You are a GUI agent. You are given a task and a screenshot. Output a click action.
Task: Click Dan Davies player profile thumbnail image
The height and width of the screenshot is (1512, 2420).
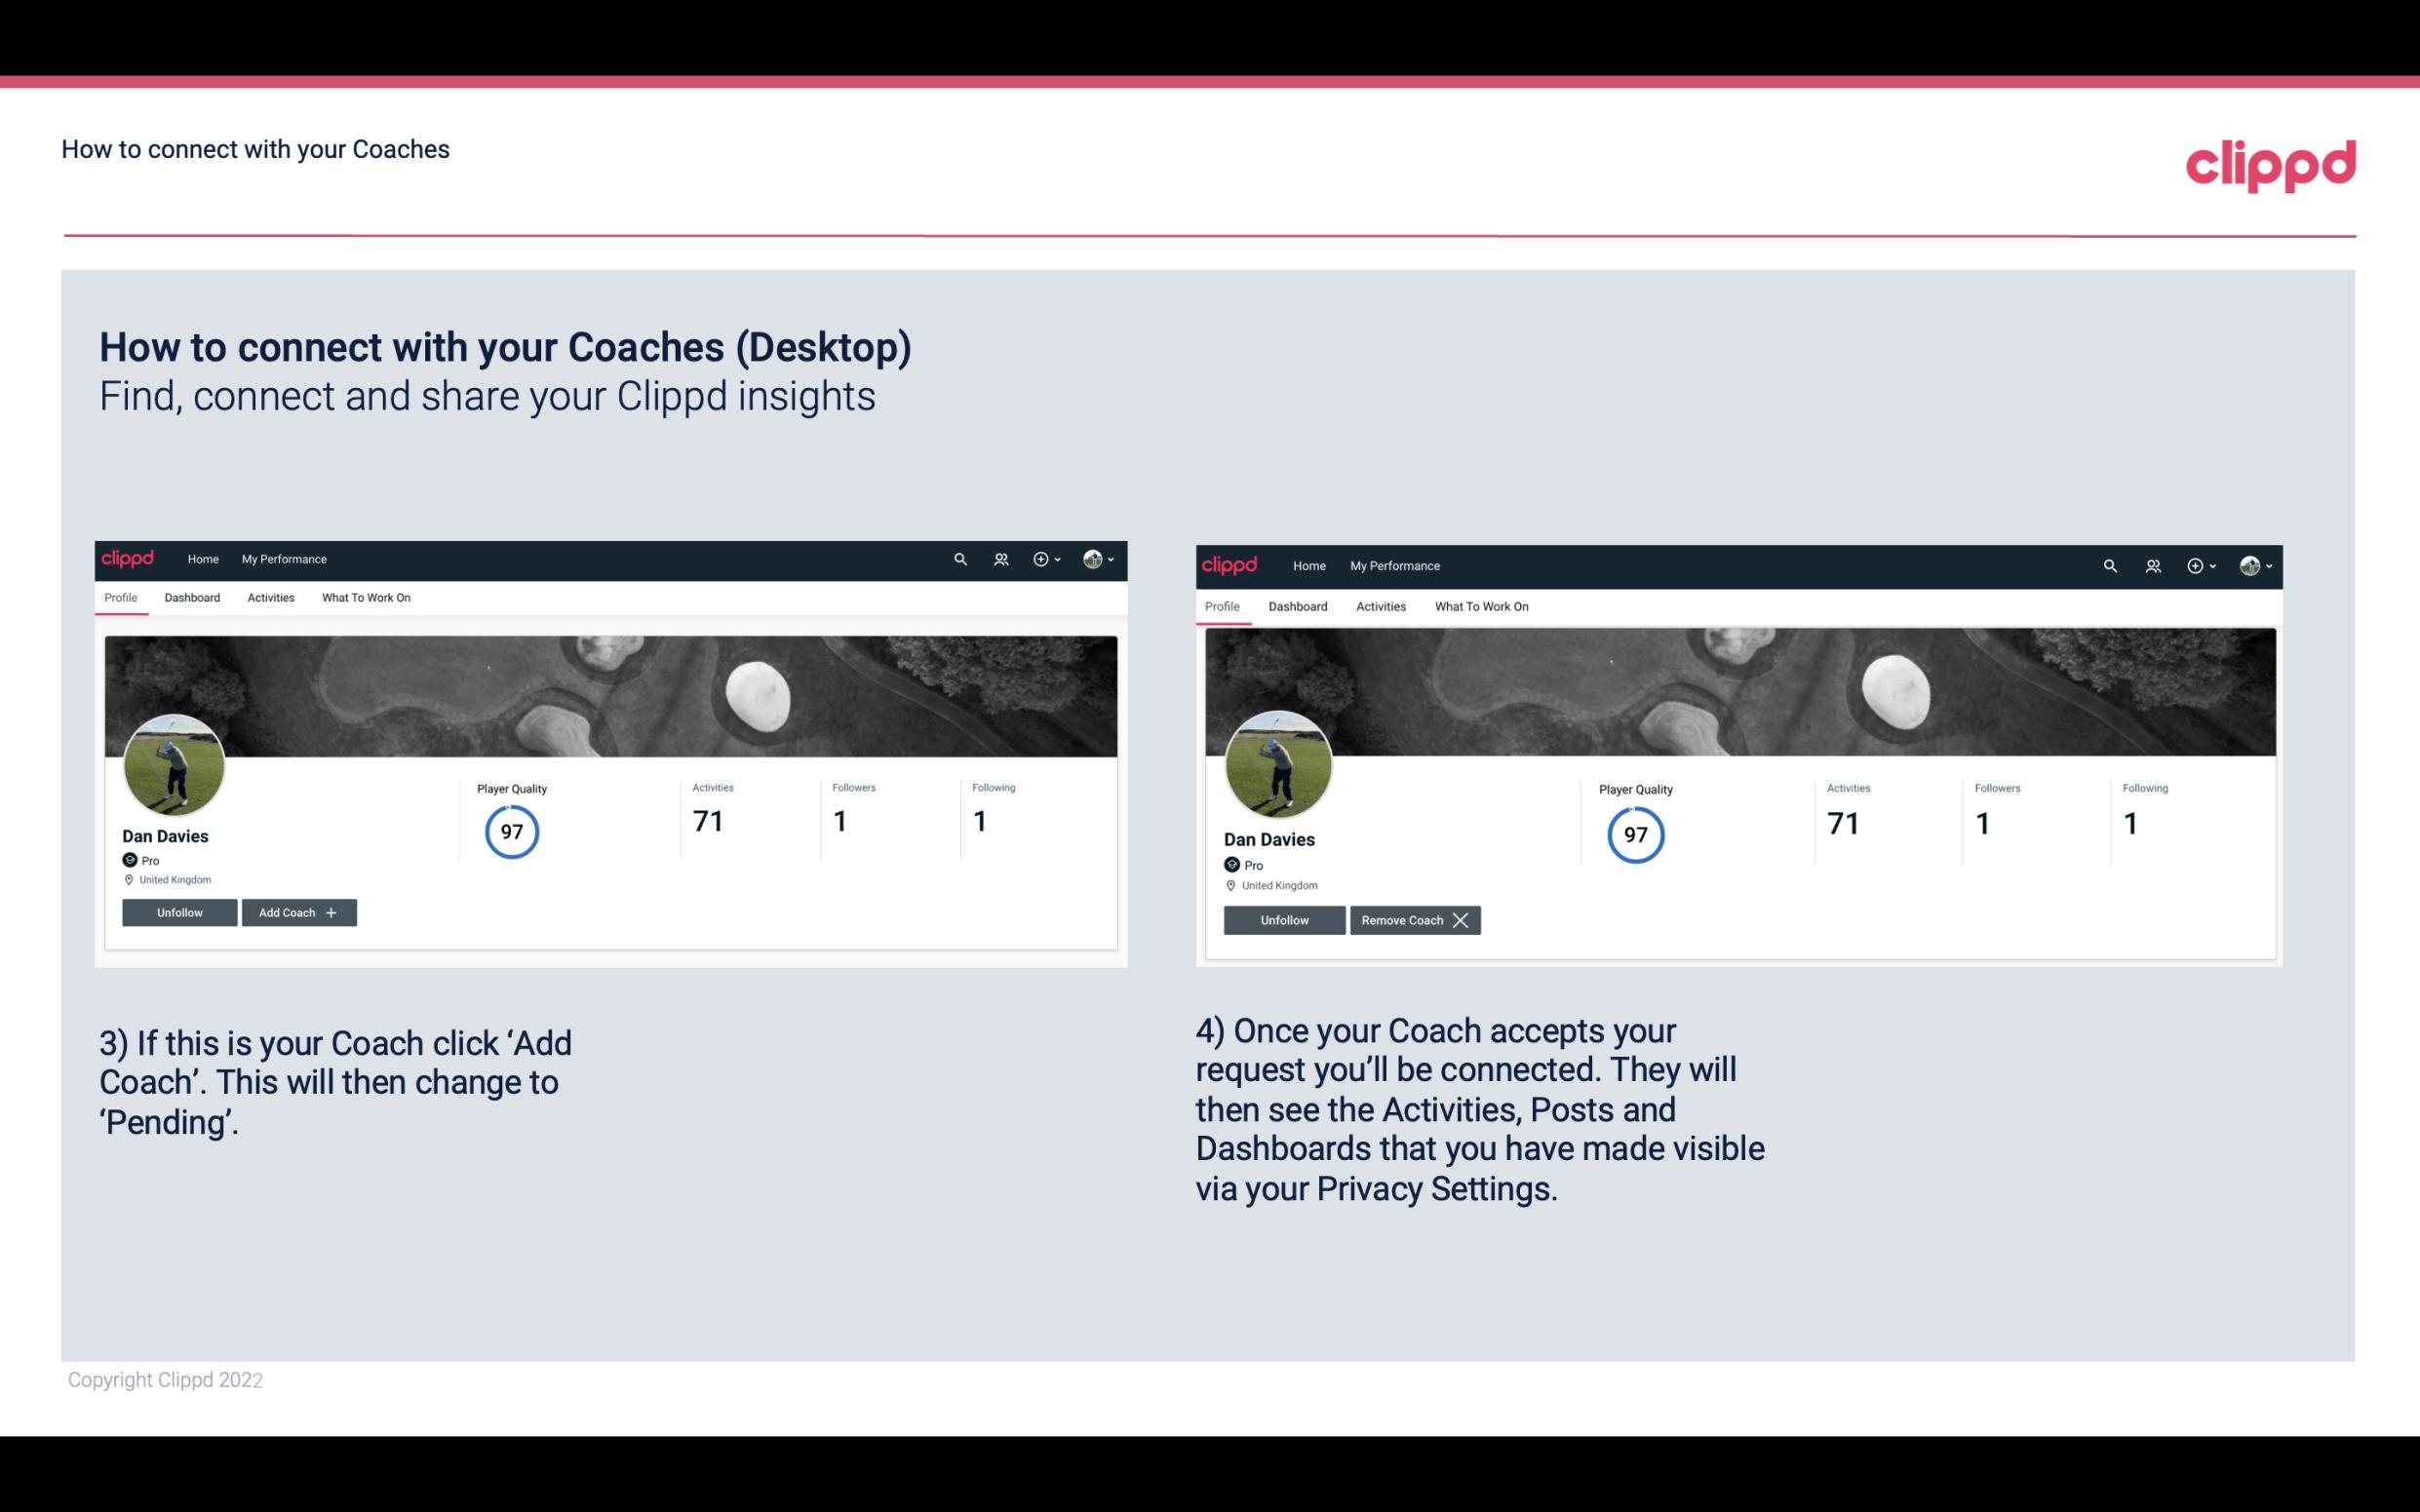(175, 763)
